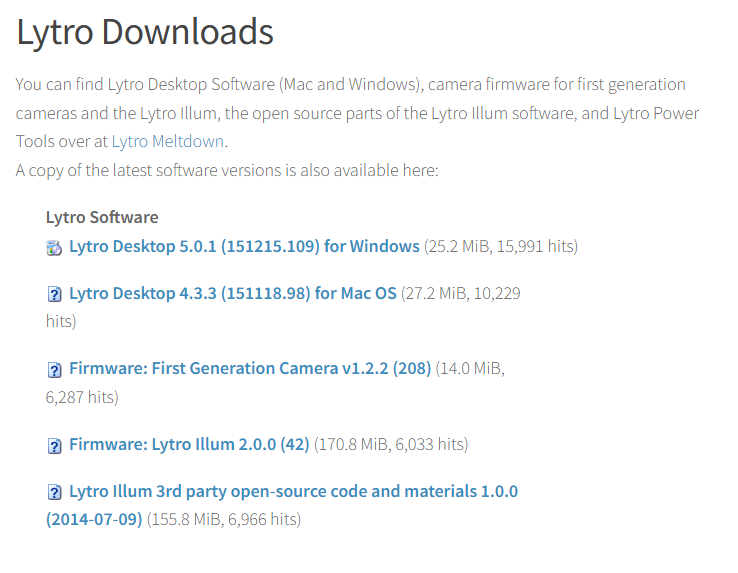Download Firmware: First Generation Camera v1.2.2
The width and height of the screenshot is (738, 573).
point(250,368)
